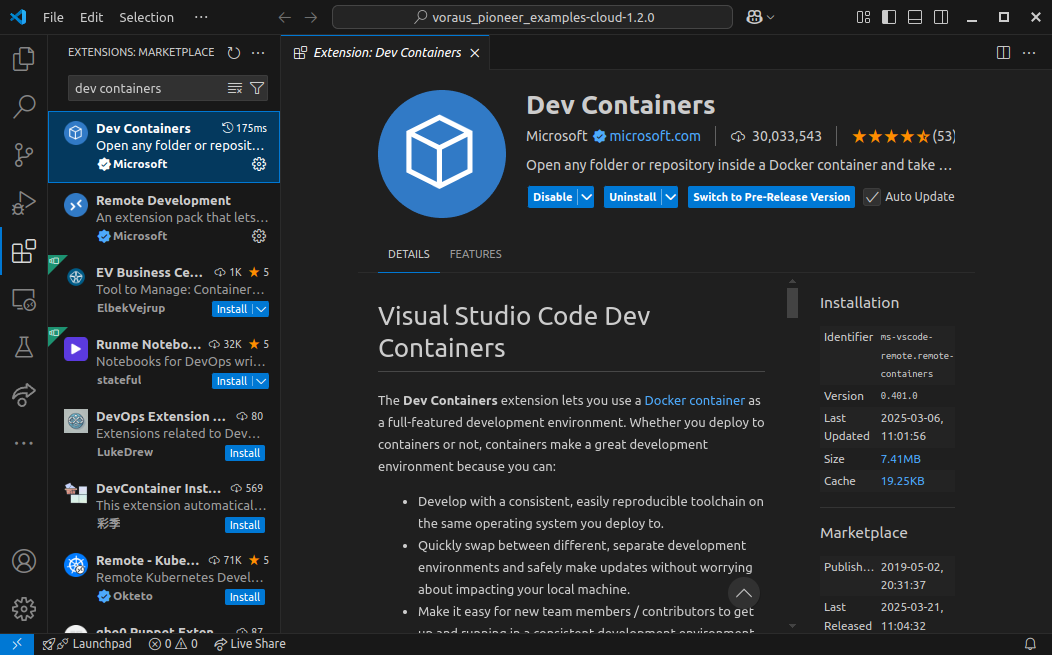The image size is (1052, 655).
Task: Open Source Control view
Action: (x=23, y=155)
